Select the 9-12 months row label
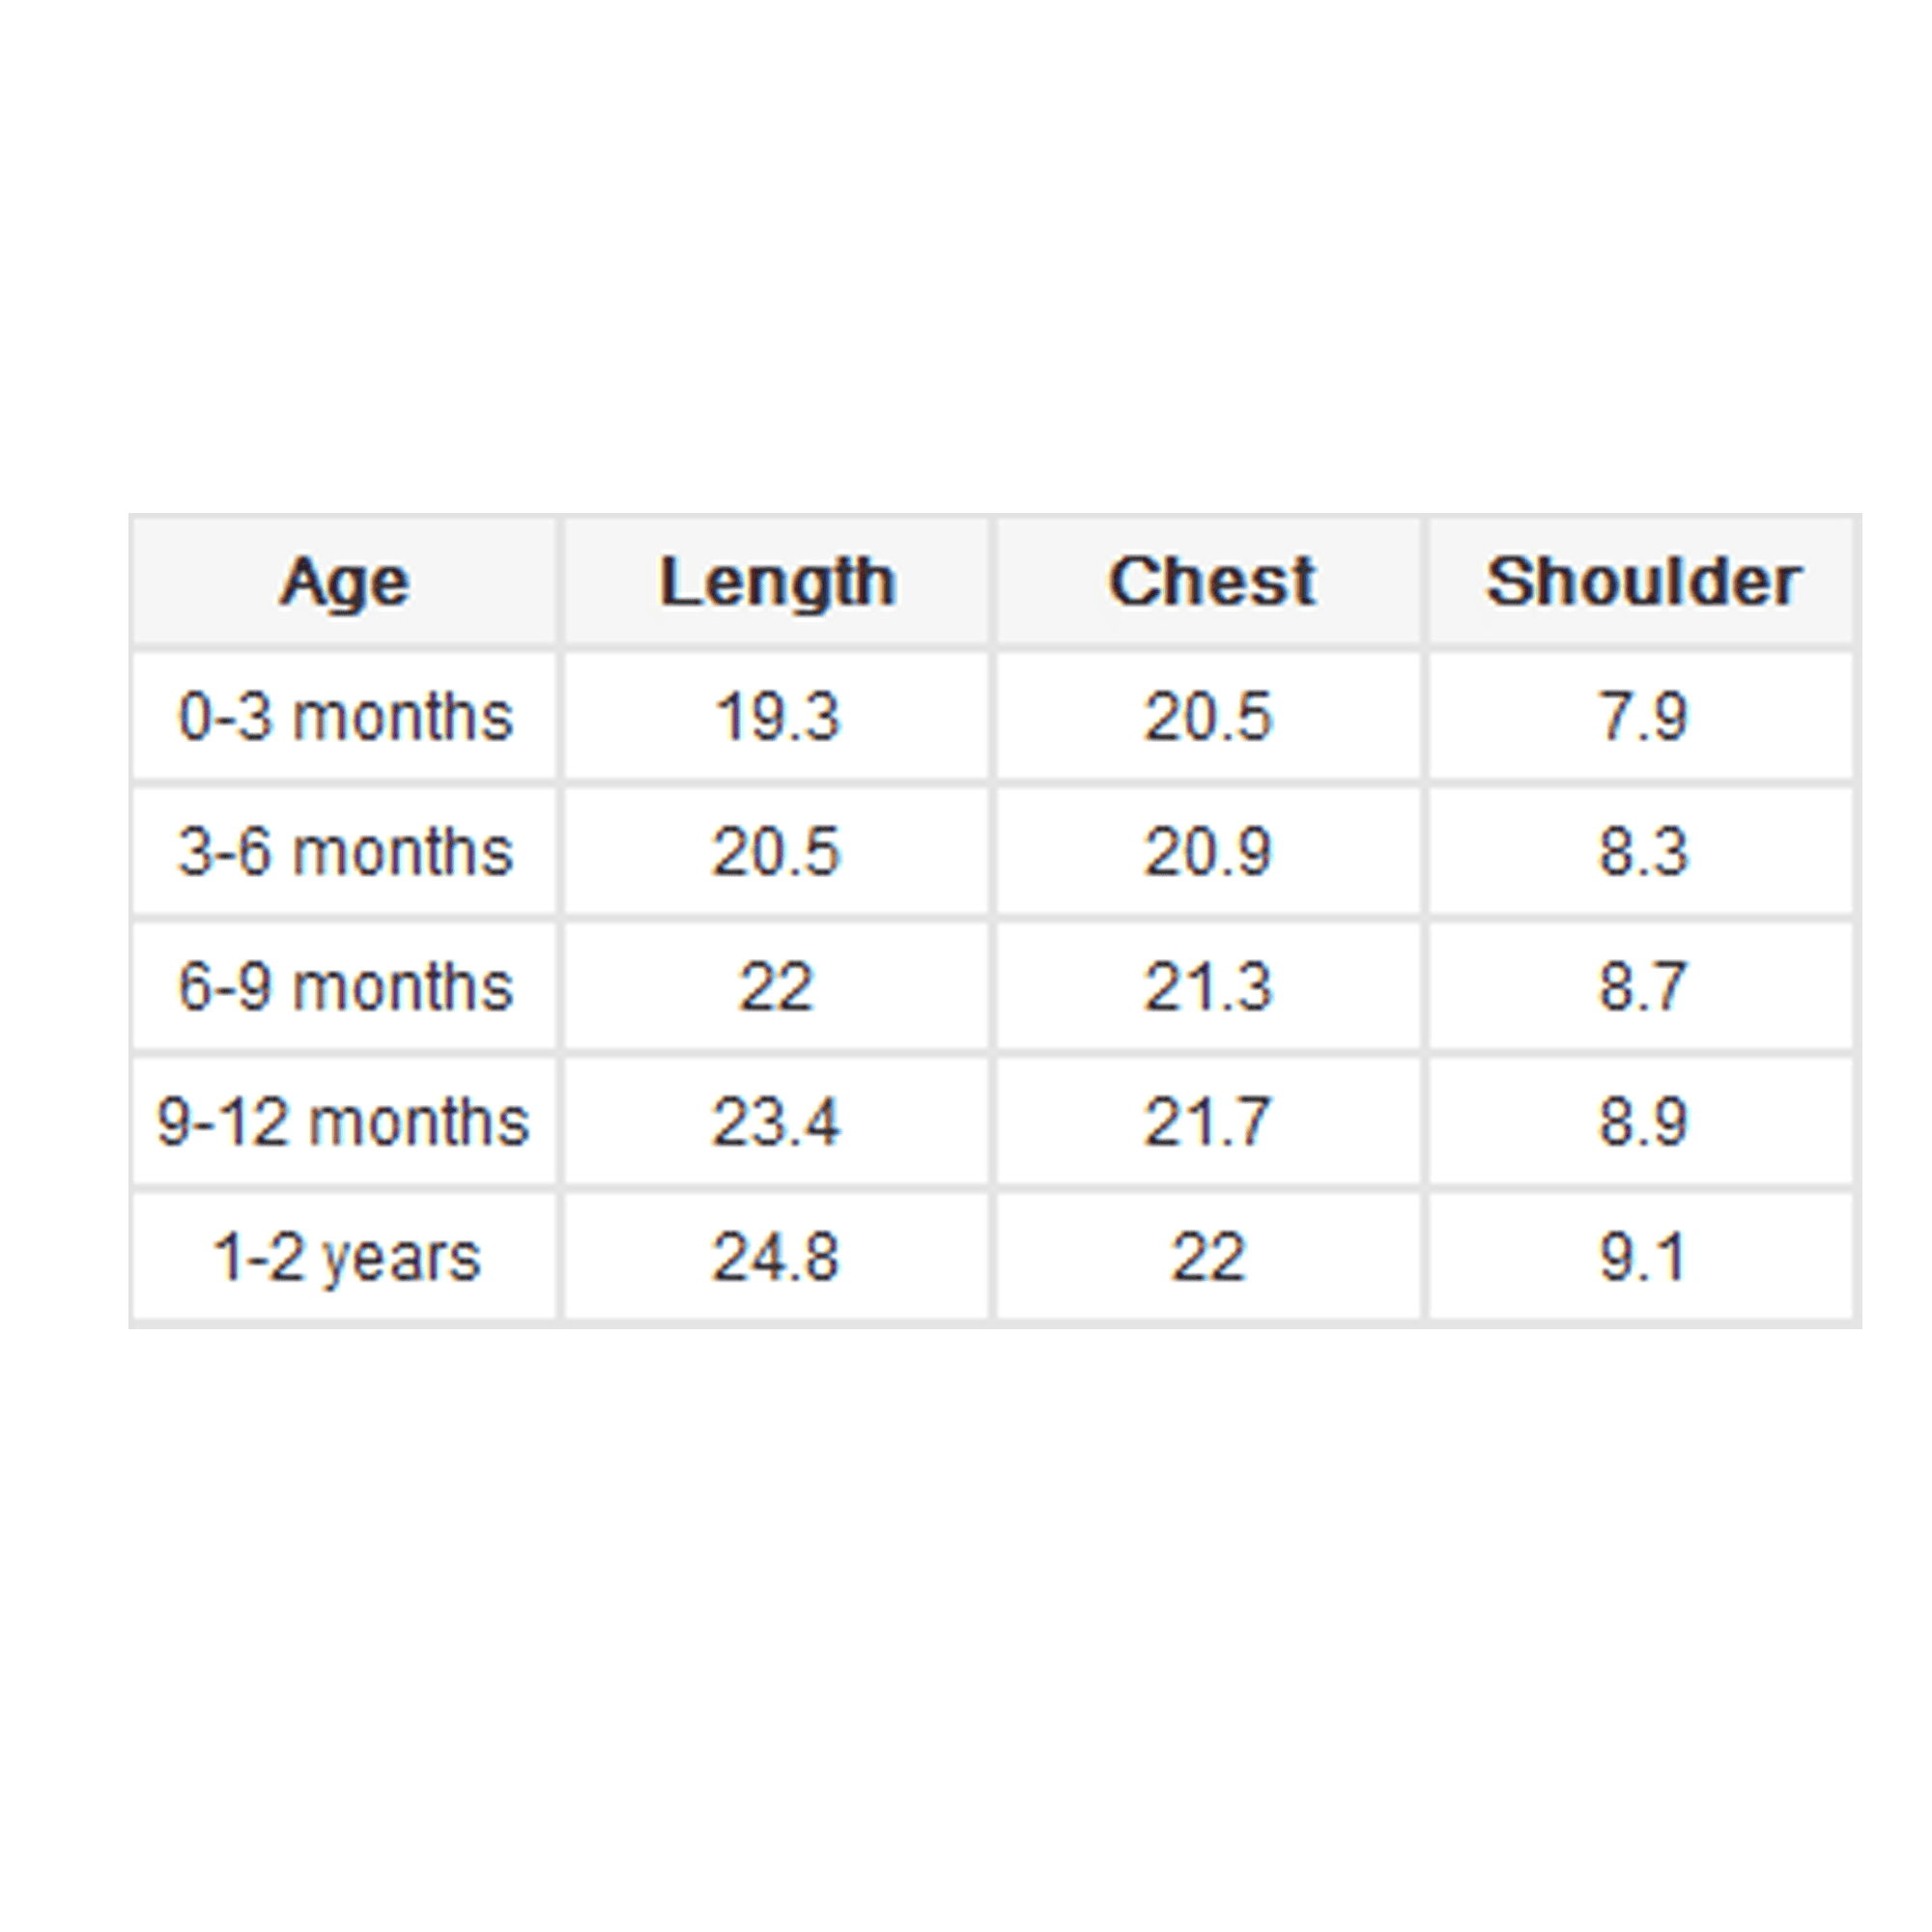This screenshot has height=1932, width=1932. point(343,1121)
